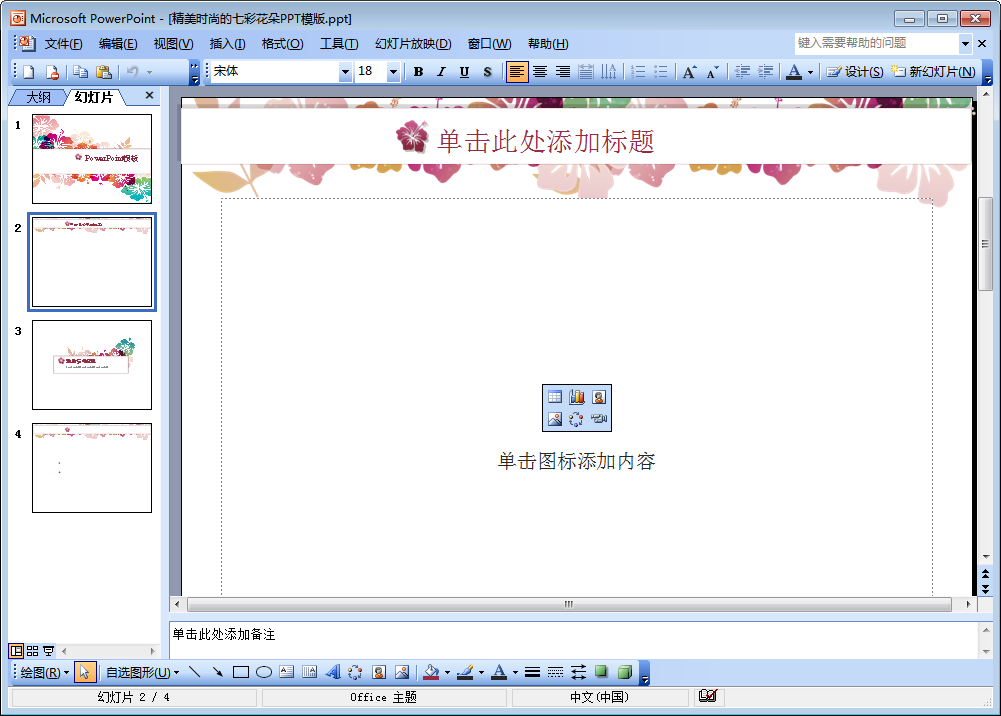Select the Arrow drawing tool
Image resolution: width=1001 pixels, height=716 pixels.
(x=218, y=672)
